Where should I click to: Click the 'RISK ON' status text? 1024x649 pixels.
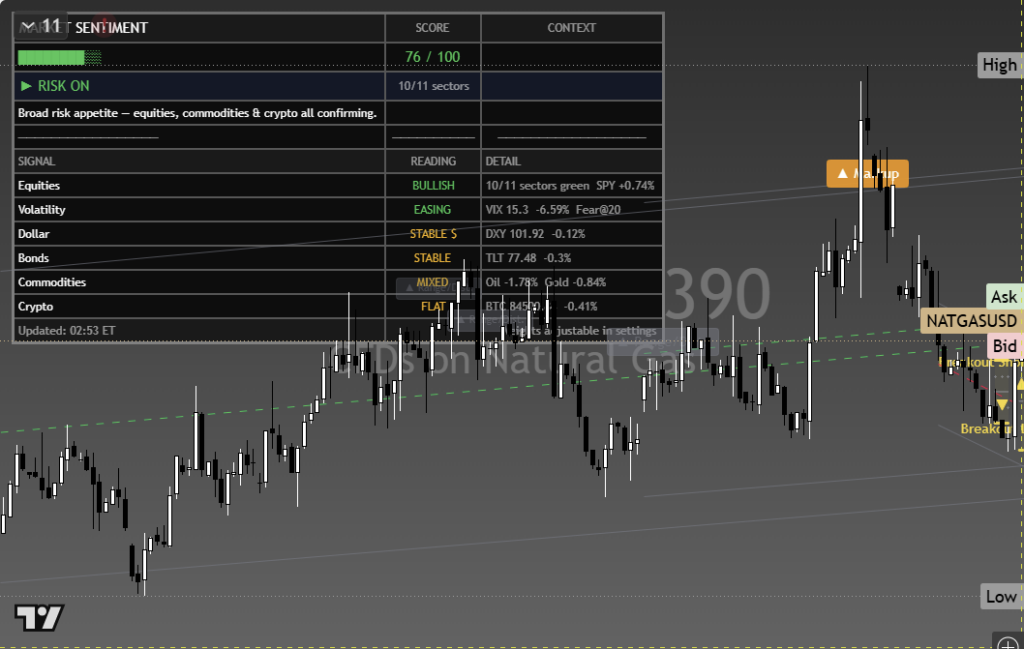click(63, 86)
